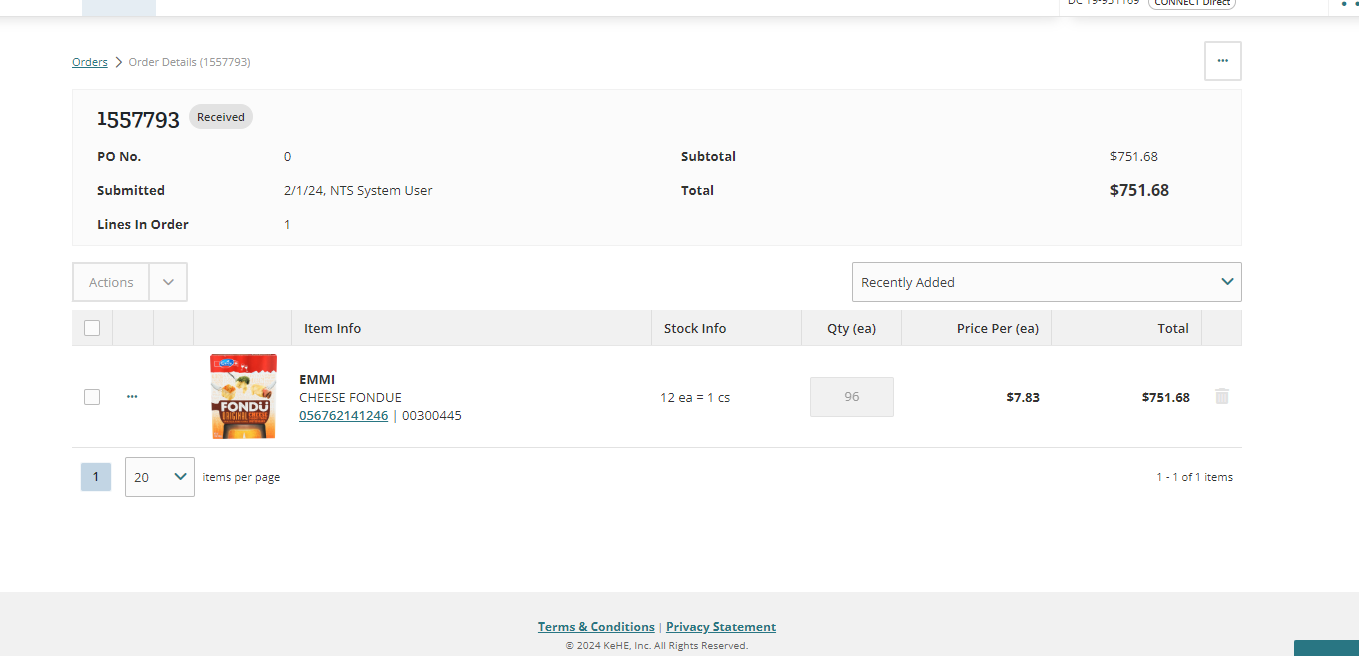Open the Recently Added sort dropdown
The height and width of the screenshot is (656, 1359).
[1046, 282]
